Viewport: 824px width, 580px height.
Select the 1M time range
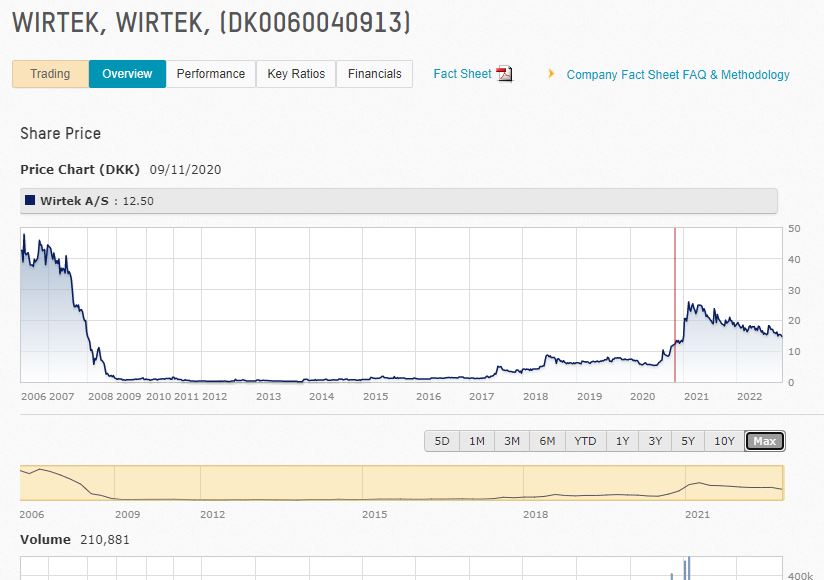(477, 441)
